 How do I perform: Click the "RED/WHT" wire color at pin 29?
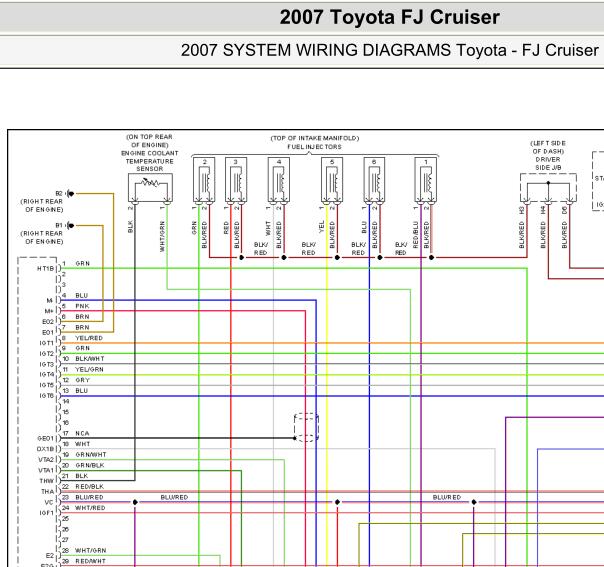(x=90, y=562)
